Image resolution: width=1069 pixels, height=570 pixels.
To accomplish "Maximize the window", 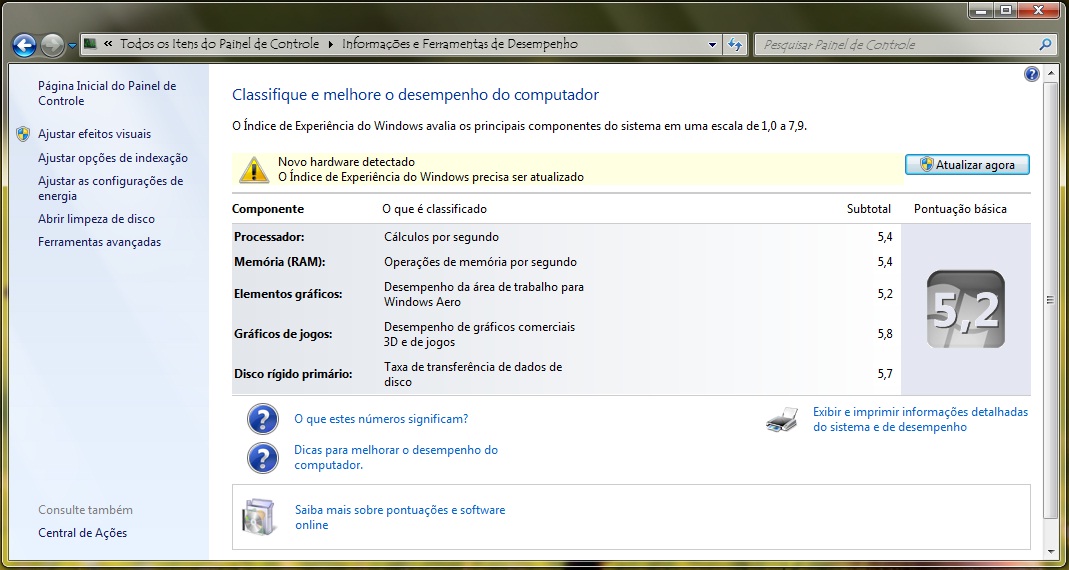I will tap(1006, 10).
